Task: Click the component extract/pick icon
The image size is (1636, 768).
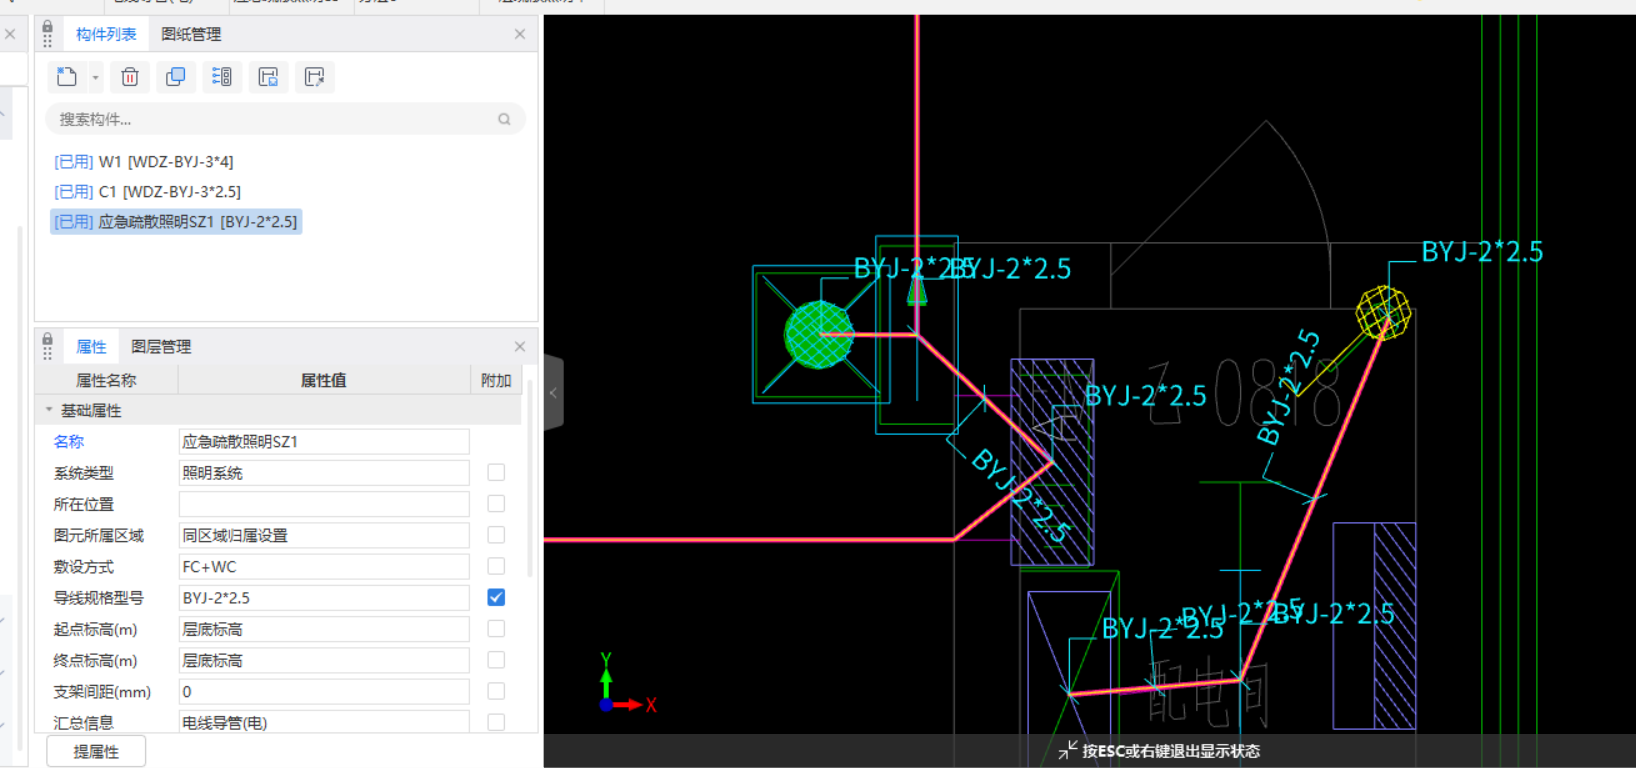Action: [314, 77]
